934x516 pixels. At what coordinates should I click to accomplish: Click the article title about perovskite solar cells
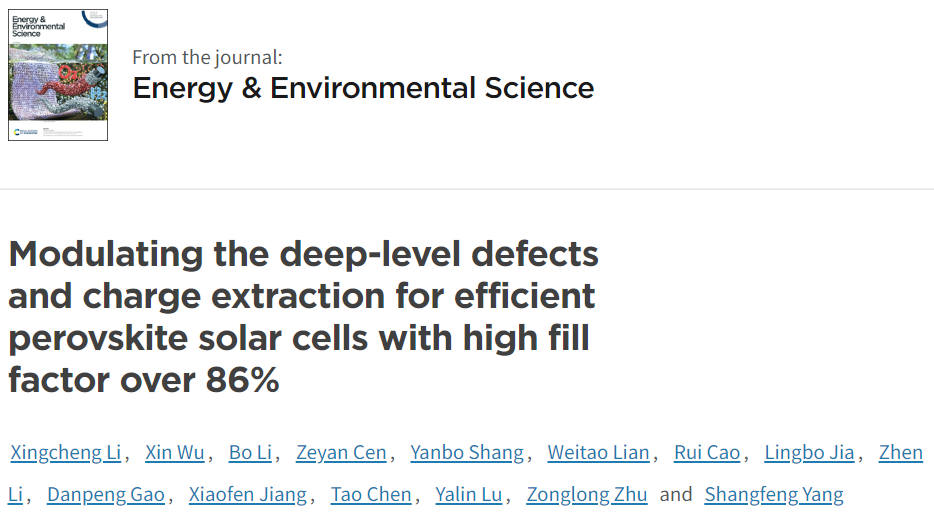(x=303, y=316)
